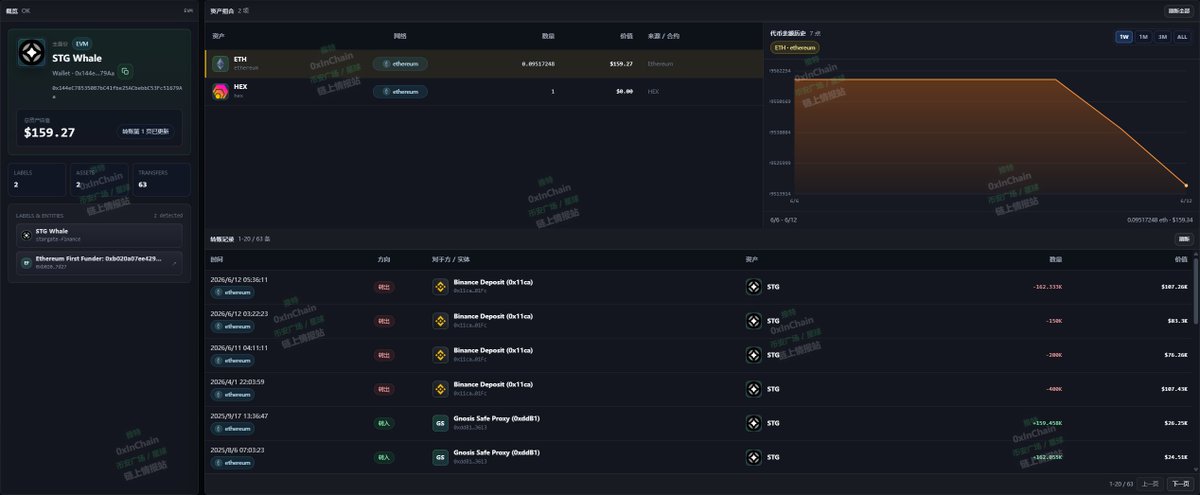The height and width of the screenshot is (495, 1200).
Task: Click Binance Deposit (0x11ca) in 03:22:23 row
Action: 493,316
